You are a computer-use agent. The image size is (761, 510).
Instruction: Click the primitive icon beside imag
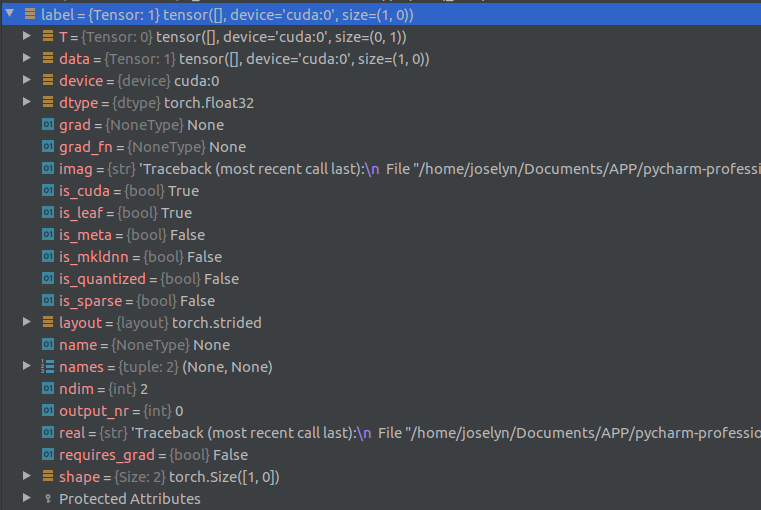48,168
